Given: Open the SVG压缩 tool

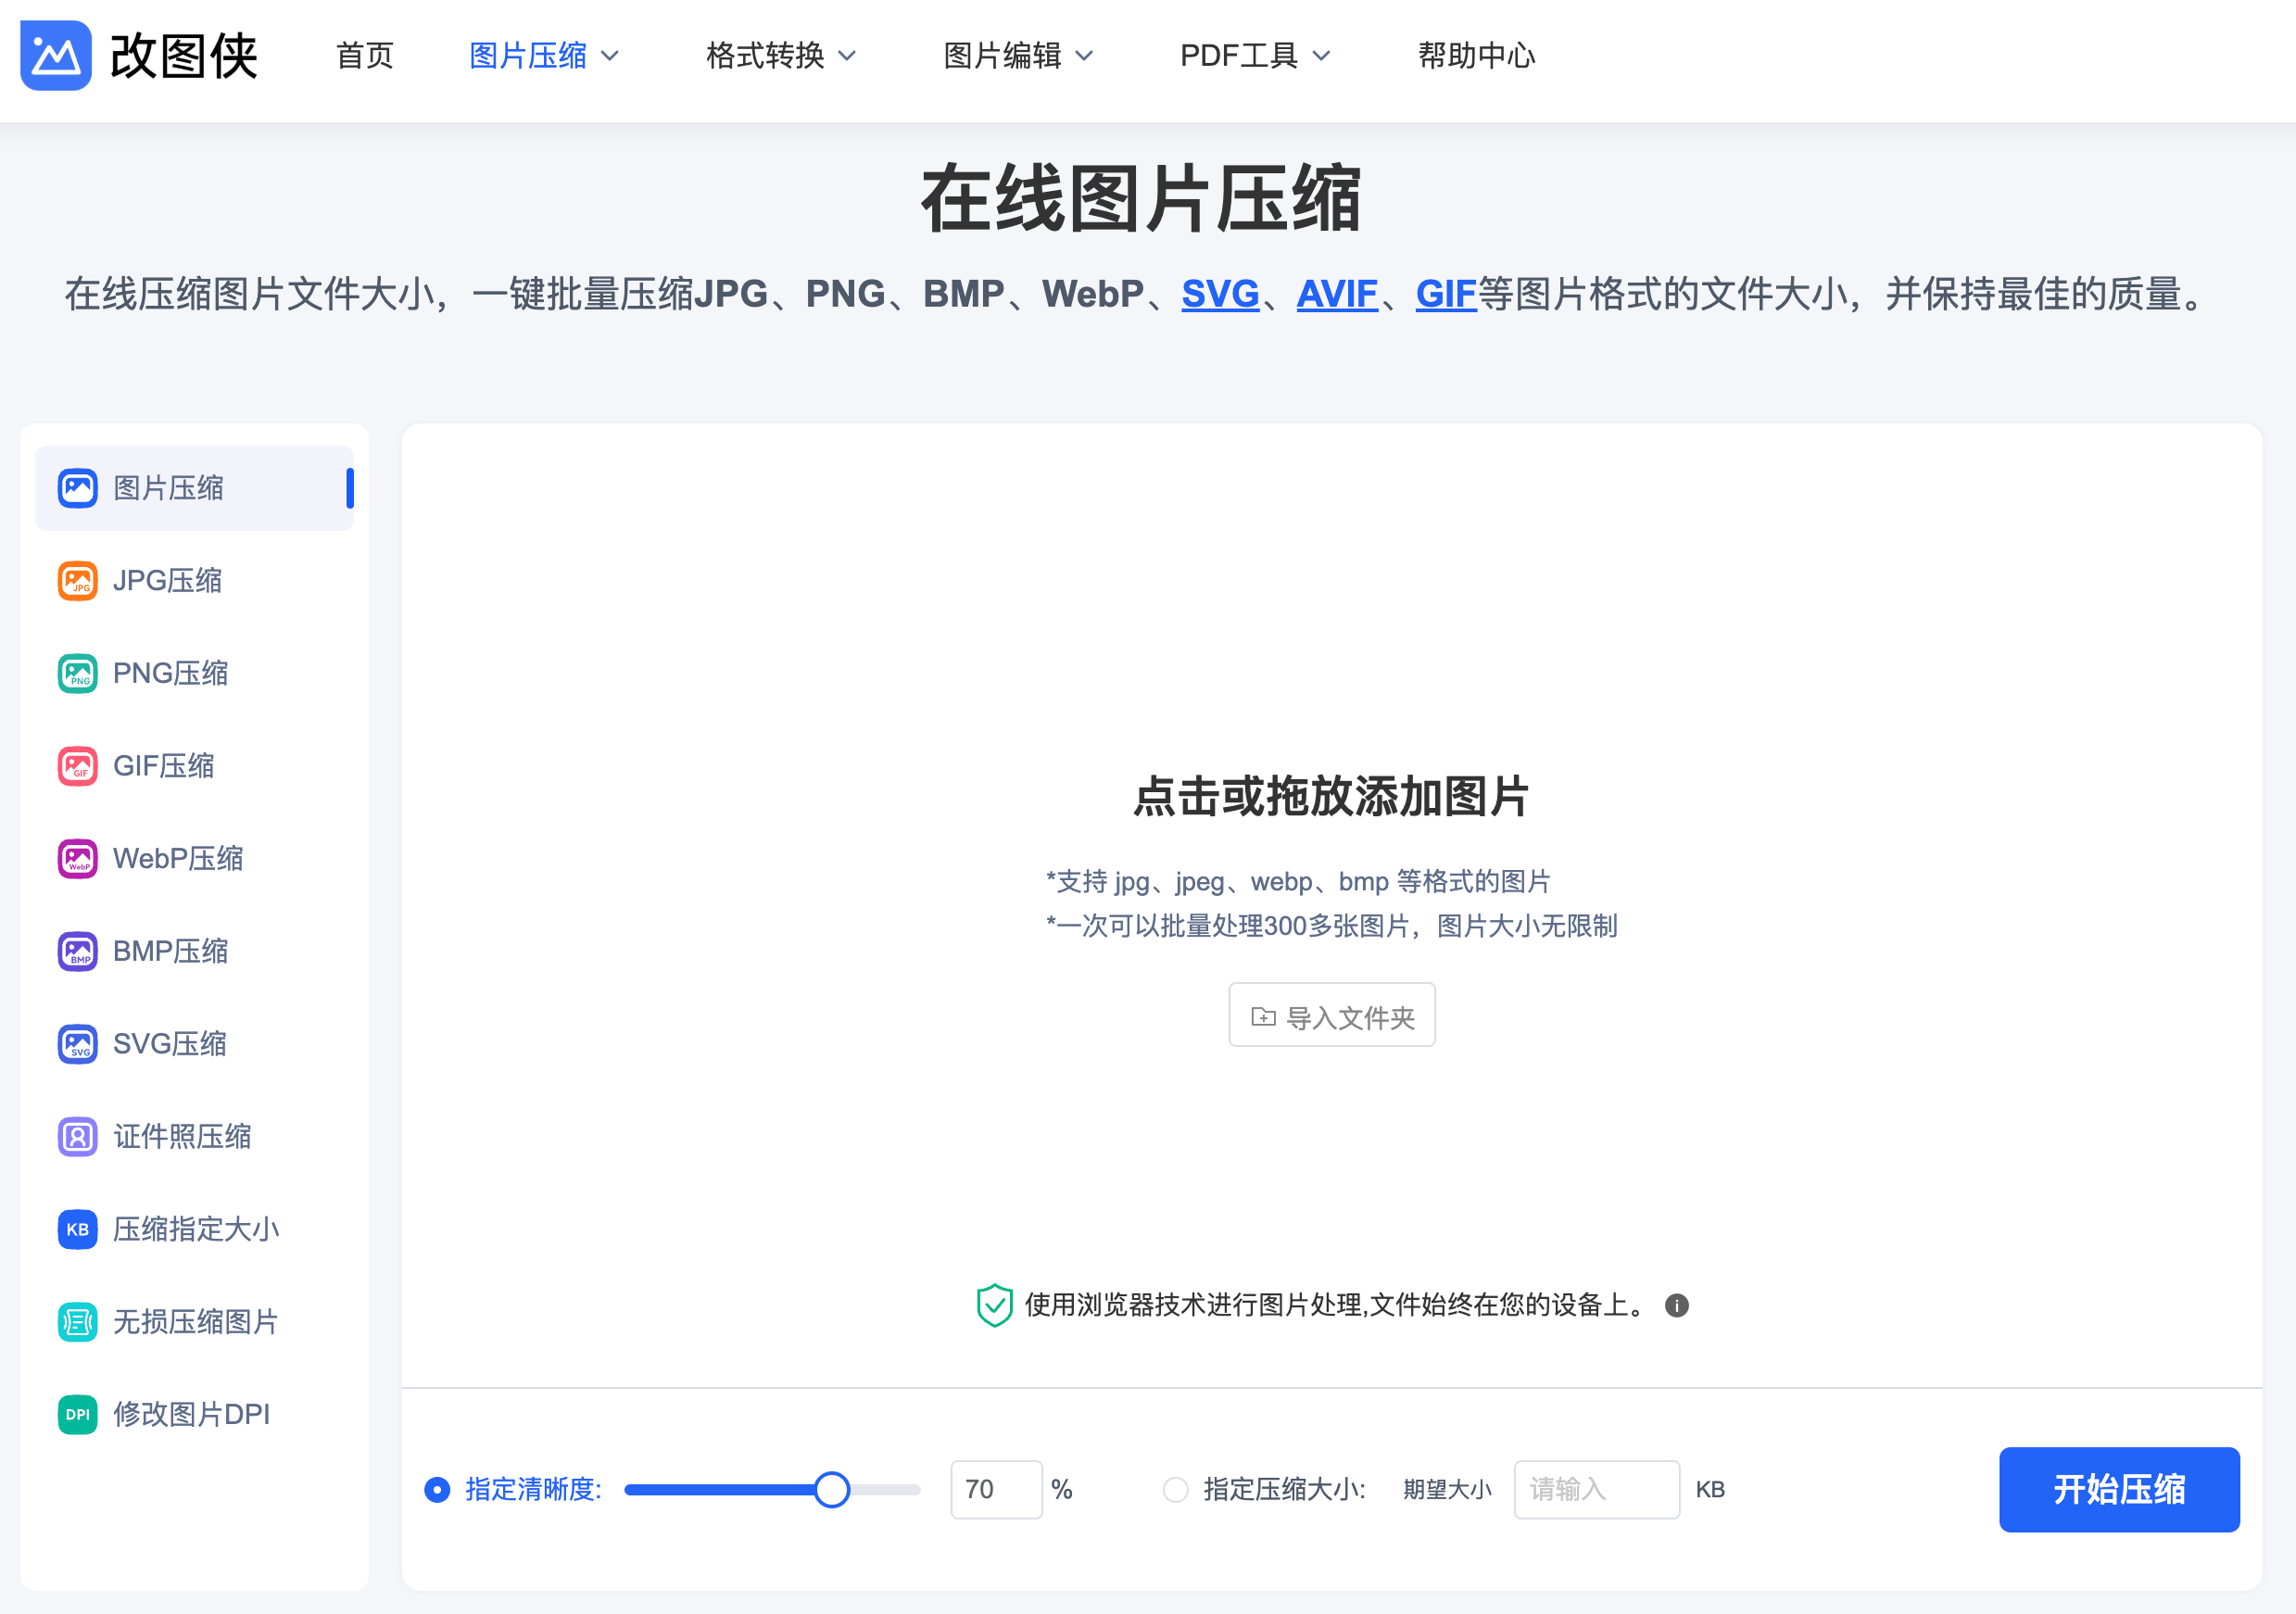Looking at the screenshot, I should pyautogui.click(x=169, y=1043).
